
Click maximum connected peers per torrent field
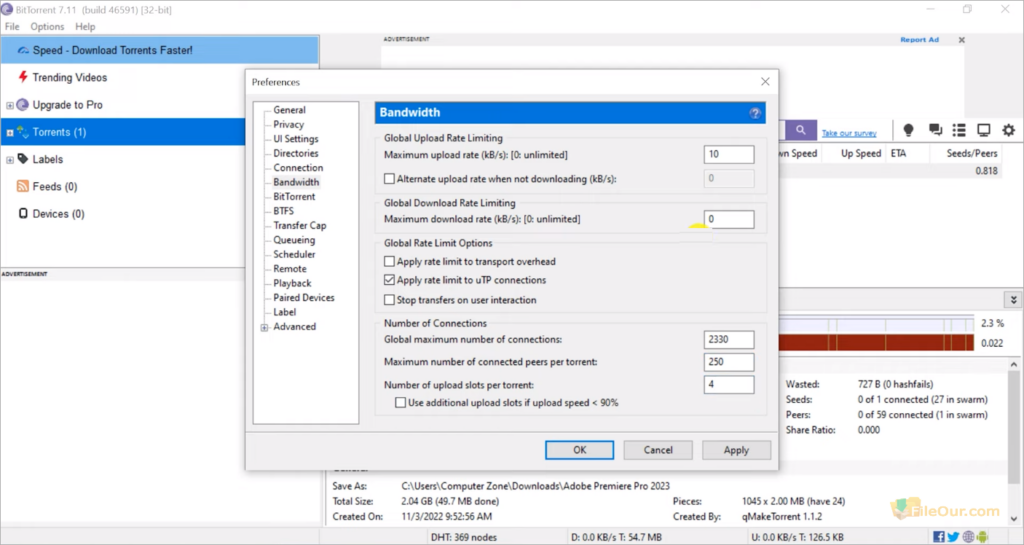[x=729, y=362]
